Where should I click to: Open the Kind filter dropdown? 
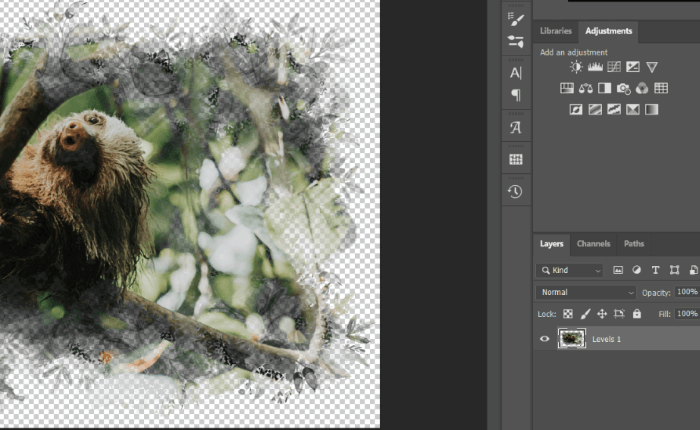tap(570, 270)
